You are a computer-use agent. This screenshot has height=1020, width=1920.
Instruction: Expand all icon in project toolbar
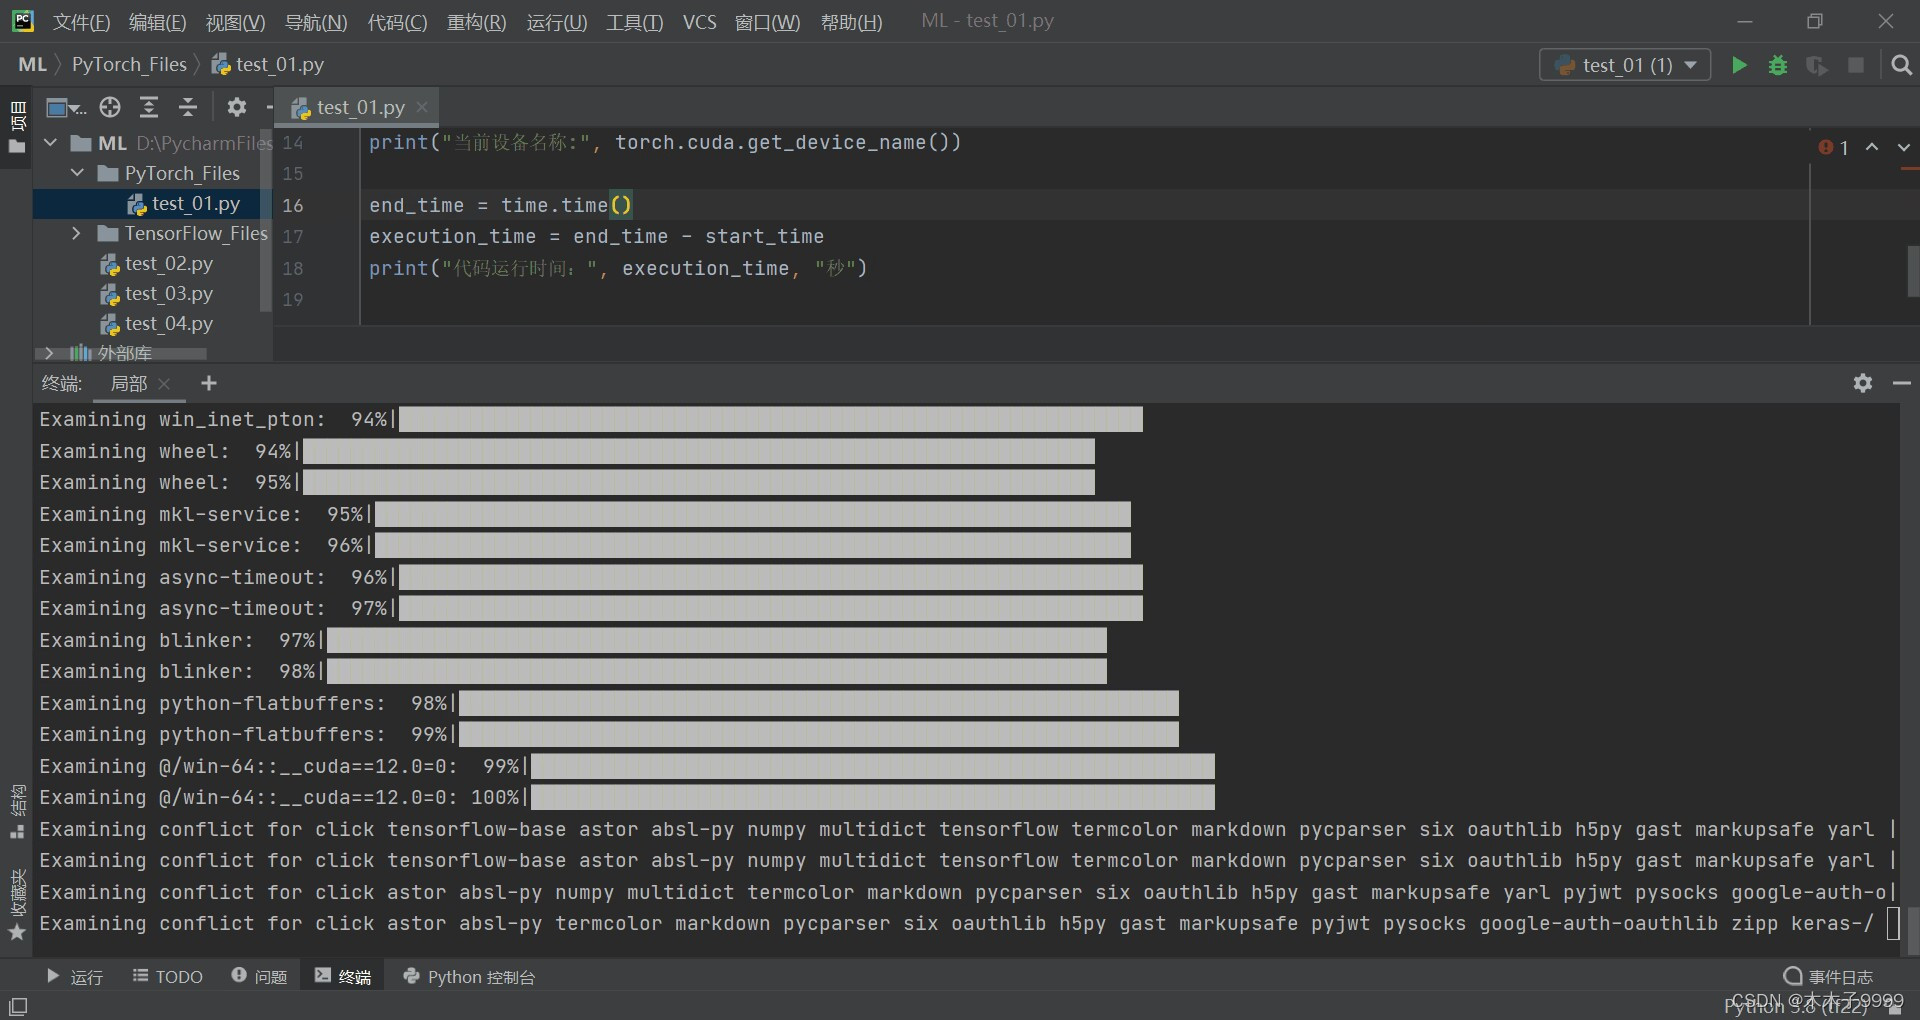point(149,107)
